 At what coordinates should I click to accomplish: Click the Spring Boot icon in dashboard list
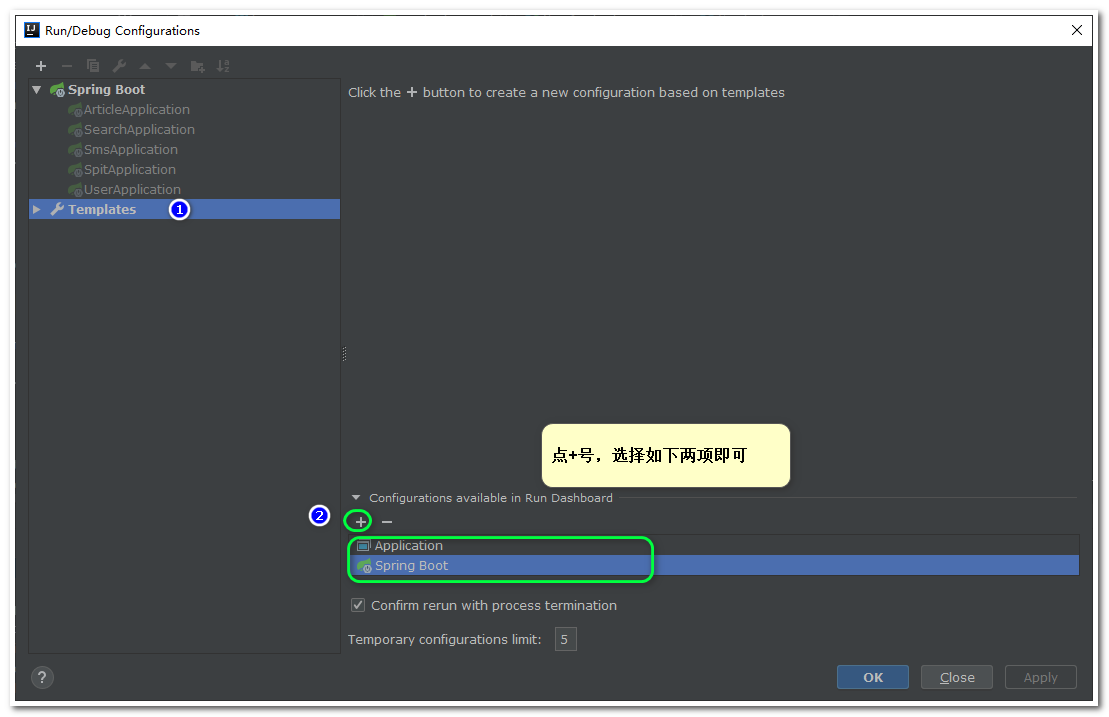click(364, 566)
